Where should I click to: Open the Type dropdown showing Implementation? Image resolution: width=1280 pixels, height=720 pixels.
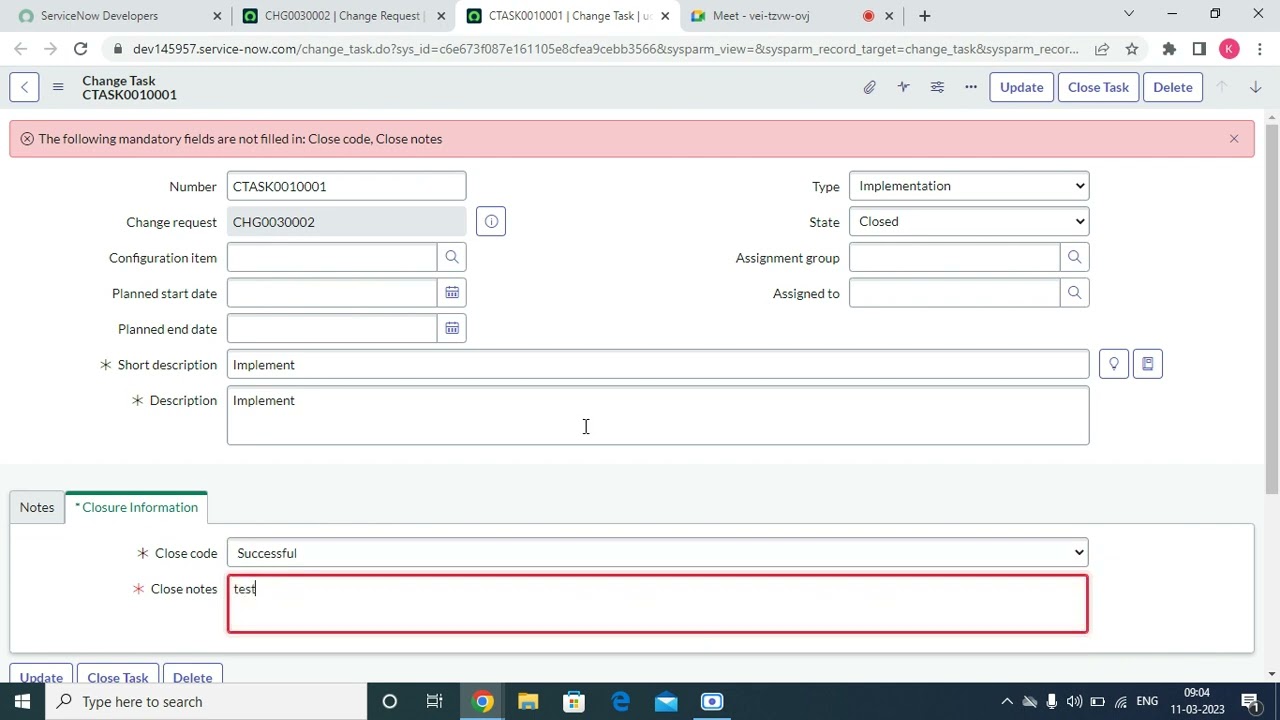click(x=969, y=186)
